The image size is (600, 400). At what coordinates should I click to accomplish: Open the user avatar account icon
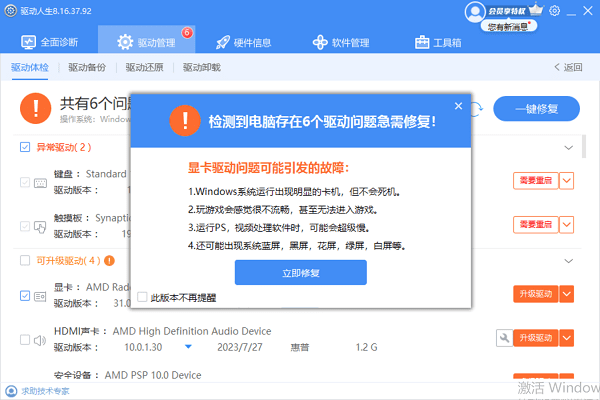pos(475,12)
